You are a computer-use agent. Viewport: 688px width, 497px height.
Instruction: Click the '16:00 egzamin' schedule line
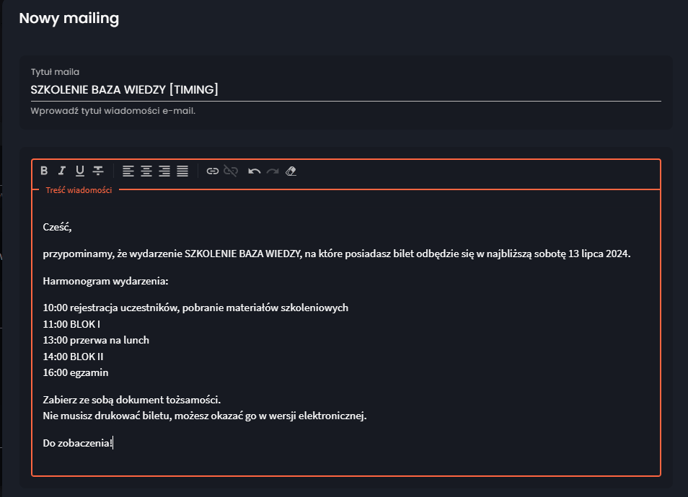(x=75, y=373)
